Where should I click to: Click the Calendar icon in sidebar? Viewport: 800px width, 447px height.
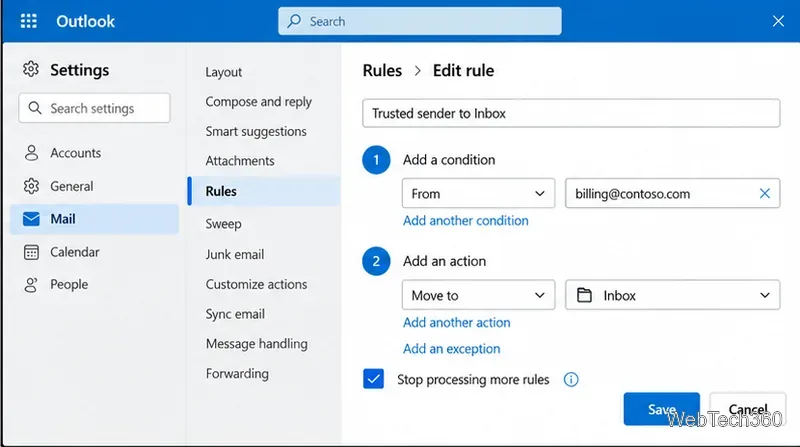tap(31, 252)
